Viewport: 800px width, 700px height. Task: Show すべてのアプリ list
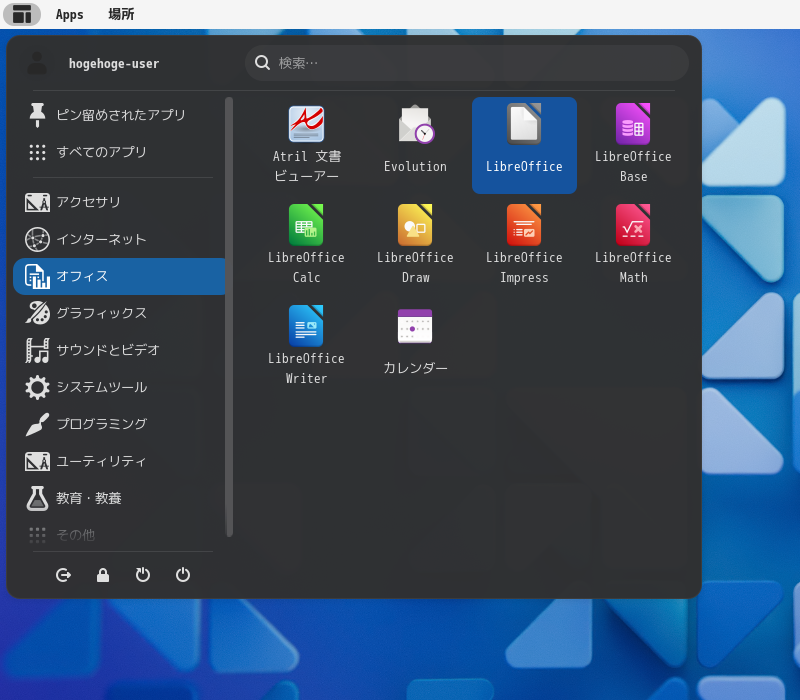pos(119,152)
